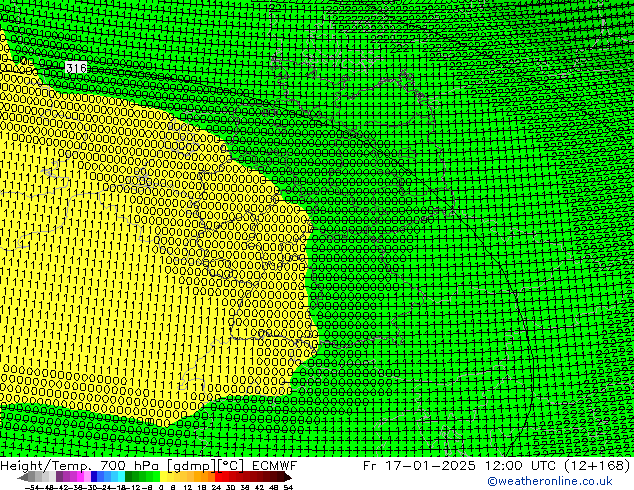Click the ECMWF model name label
This screenshot has height=490, width=634.
coord(275,466)
